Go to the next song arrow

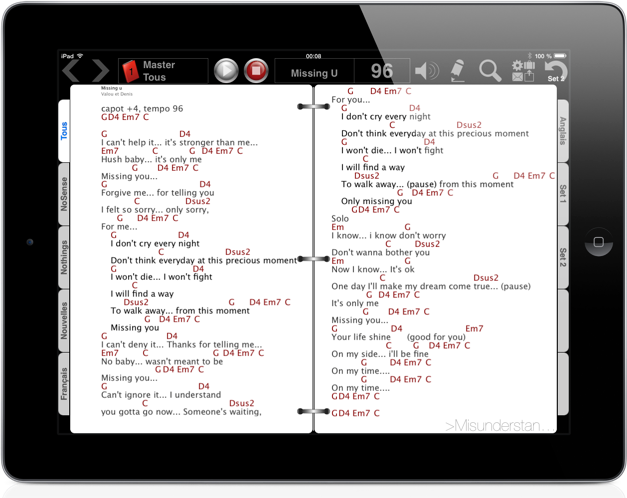pyautogui.click(x=101, y=70)
